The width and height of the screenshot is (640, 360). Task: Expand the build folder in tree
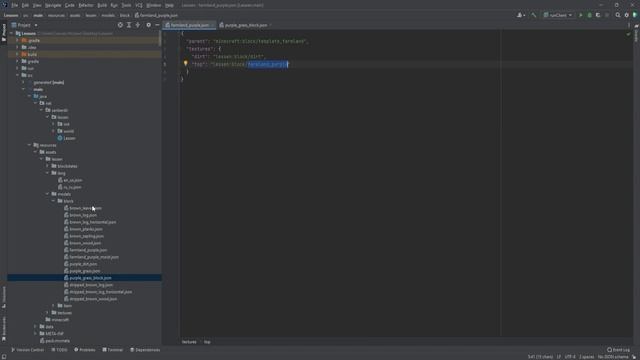point(18,54)
